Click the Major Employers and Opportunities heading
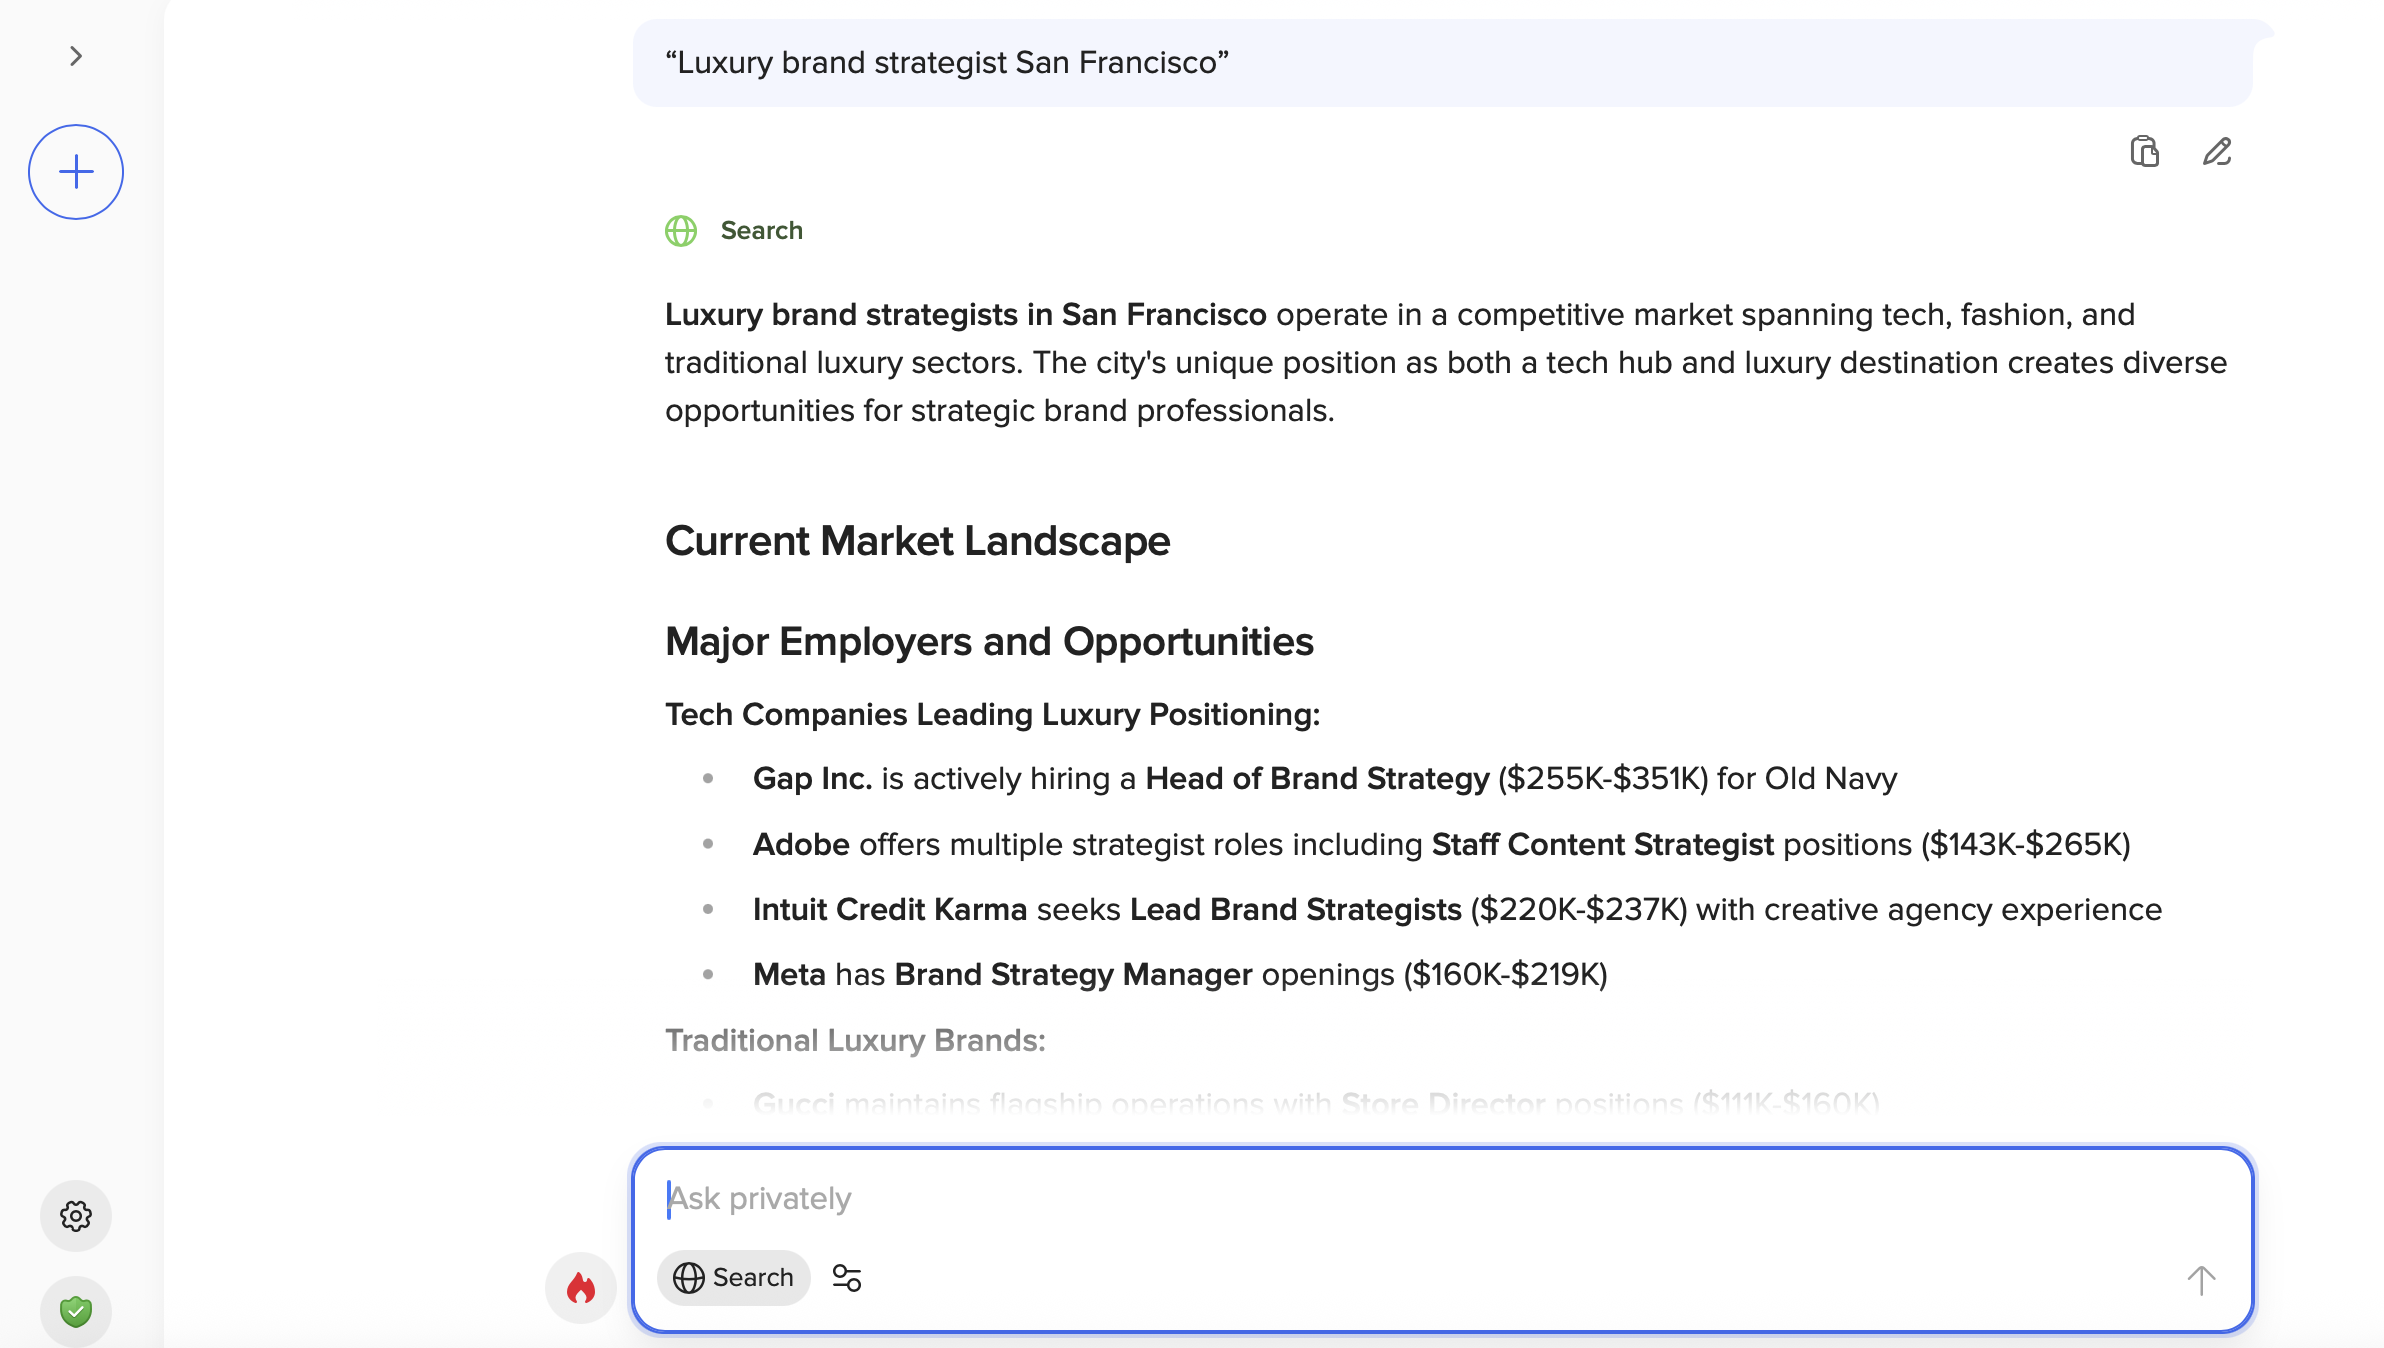 click(x=989, y=642)
